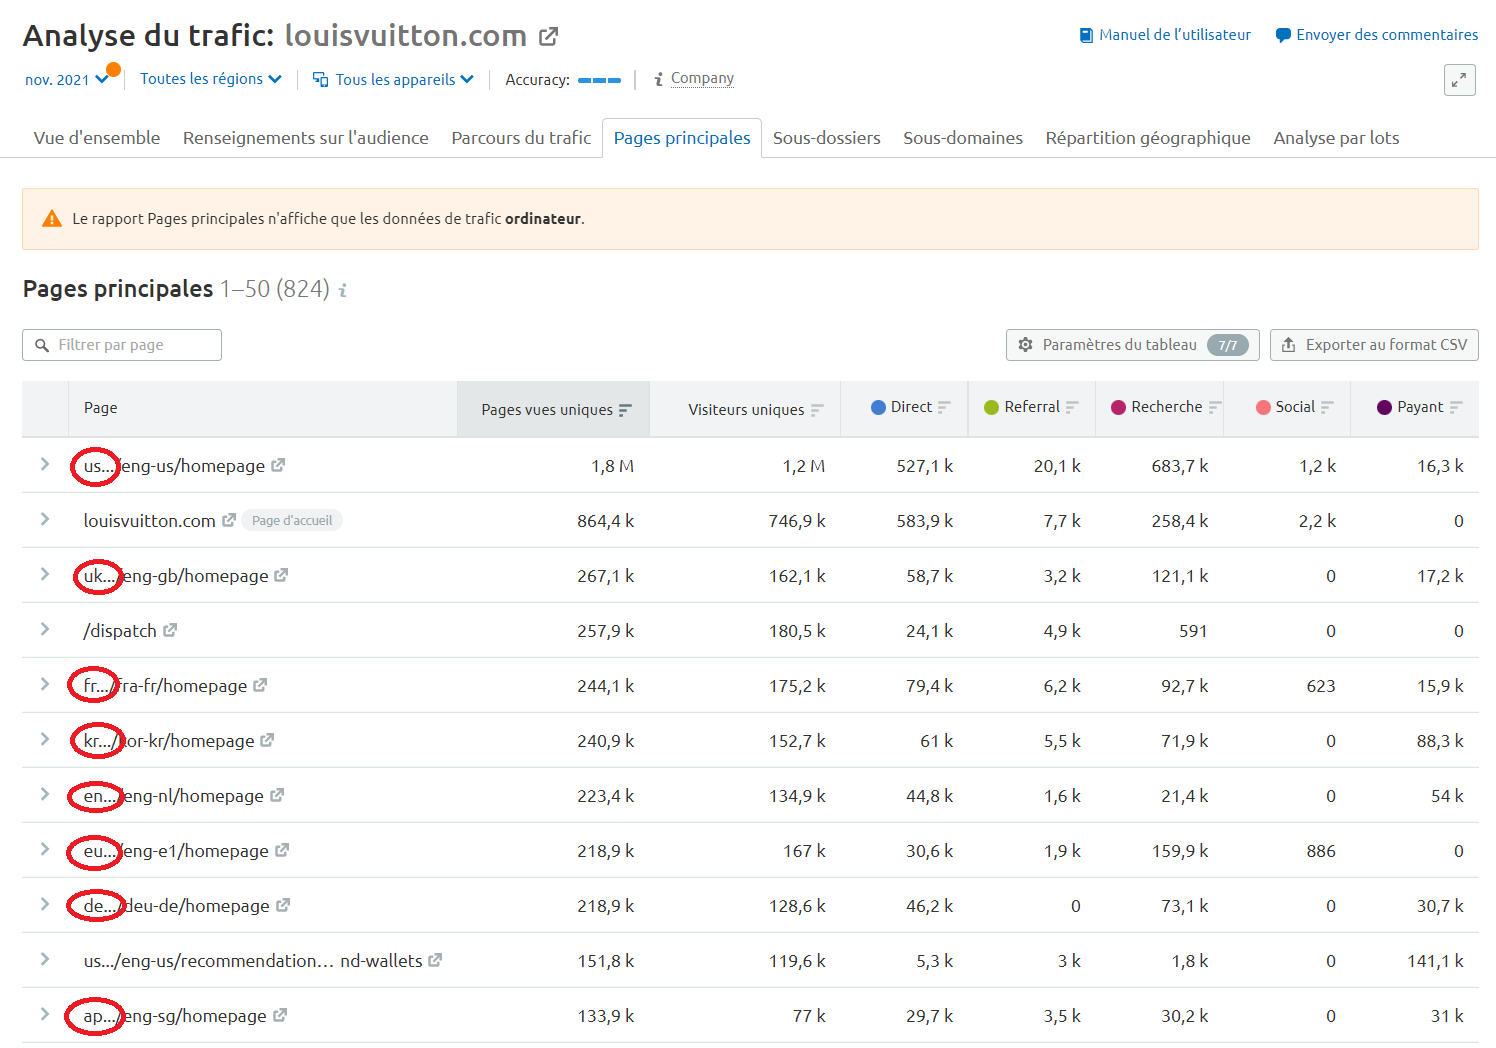Click Exporter au format CSV button
The width and height of the screenshot is (1496, 1048).
click(x=1374, y=345)
